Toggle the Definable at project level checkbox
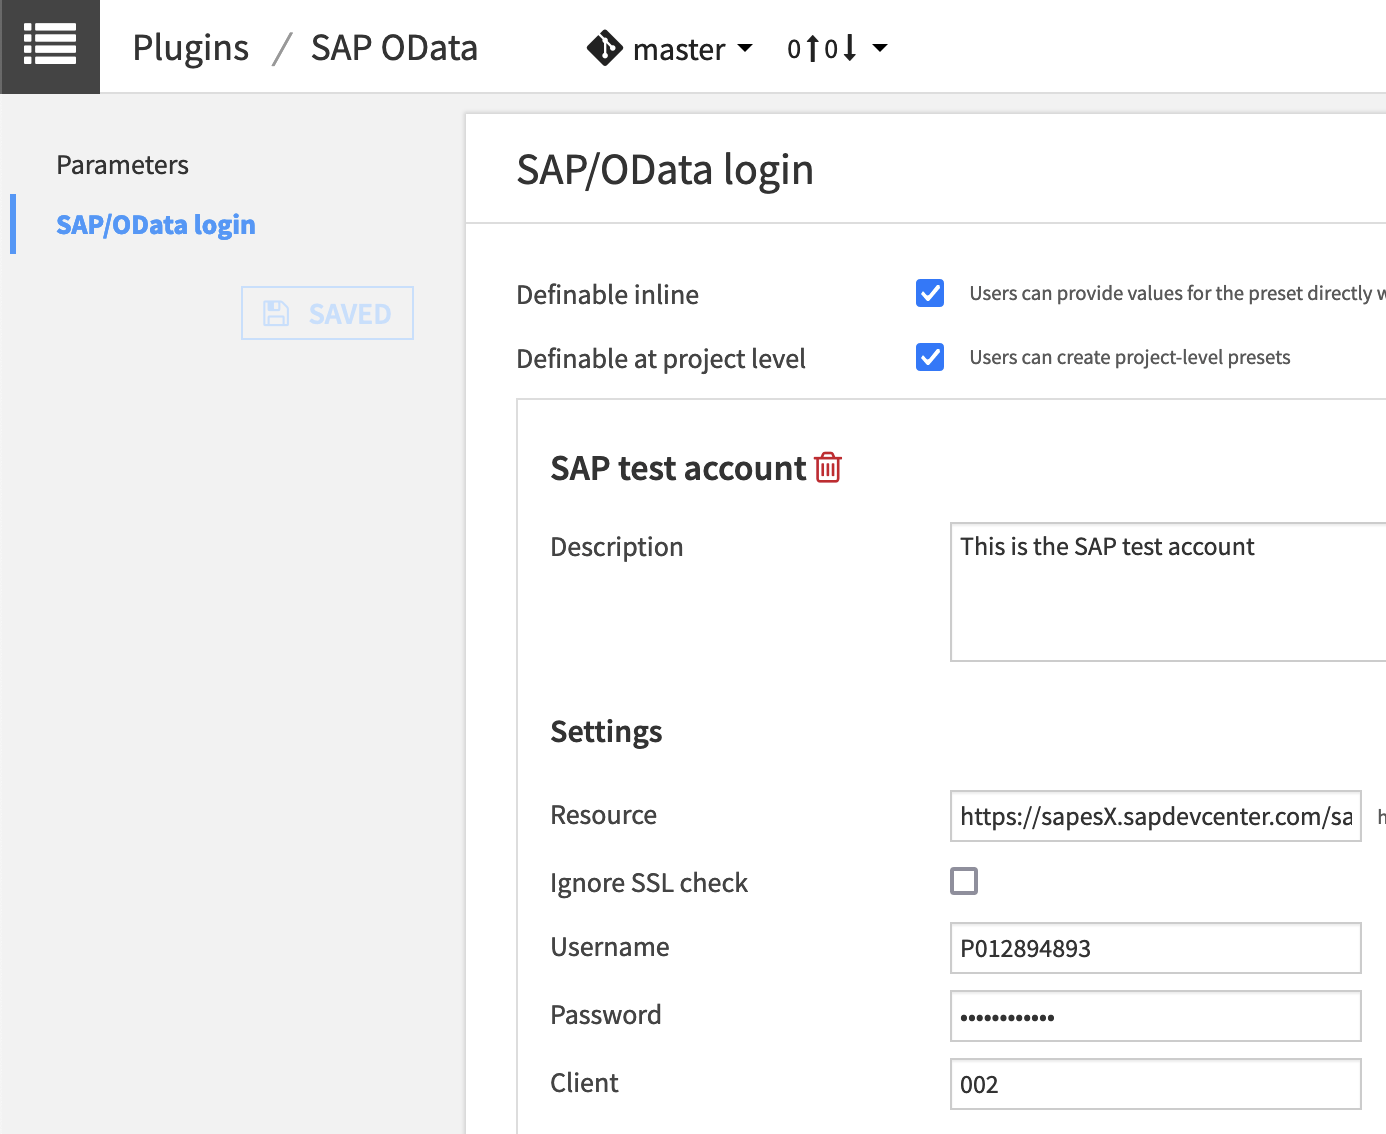The image size is (1386, 1134). pos(930,357)
